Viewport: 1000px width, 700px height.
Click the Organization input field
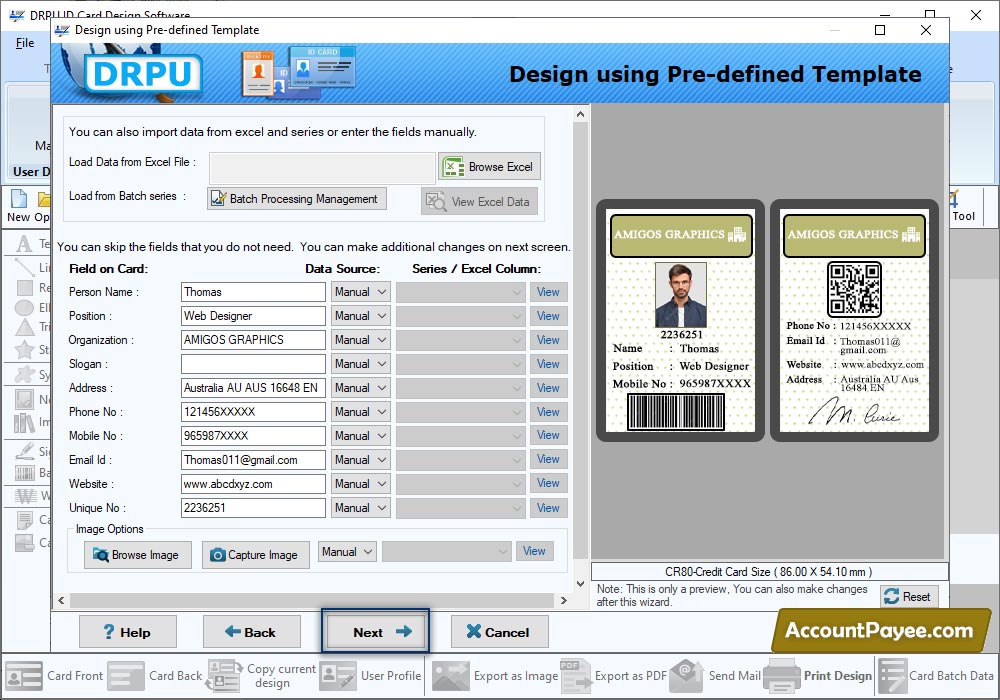click(253, 340)
